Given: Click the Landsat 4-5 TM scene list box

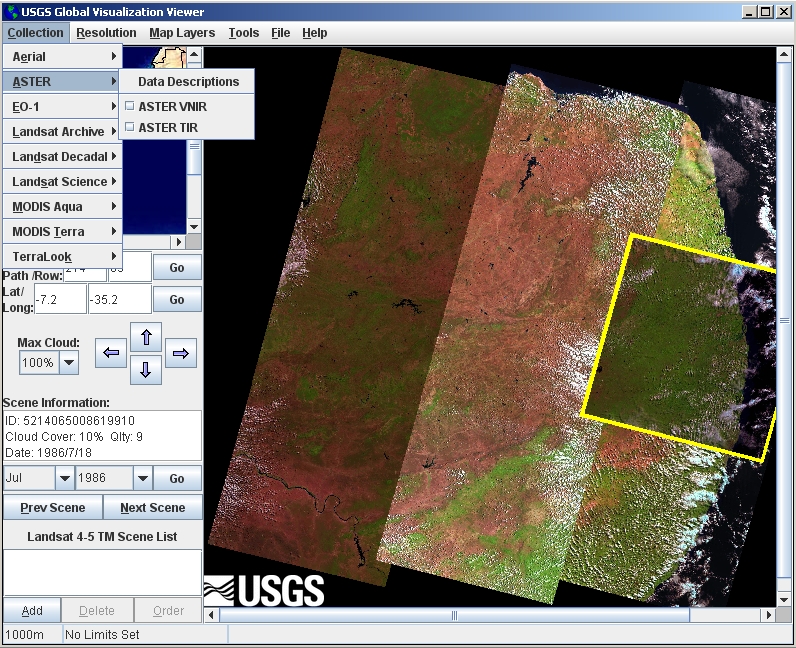Looking at the screenshot, I should pyautogui.click(x=103, y=572).
